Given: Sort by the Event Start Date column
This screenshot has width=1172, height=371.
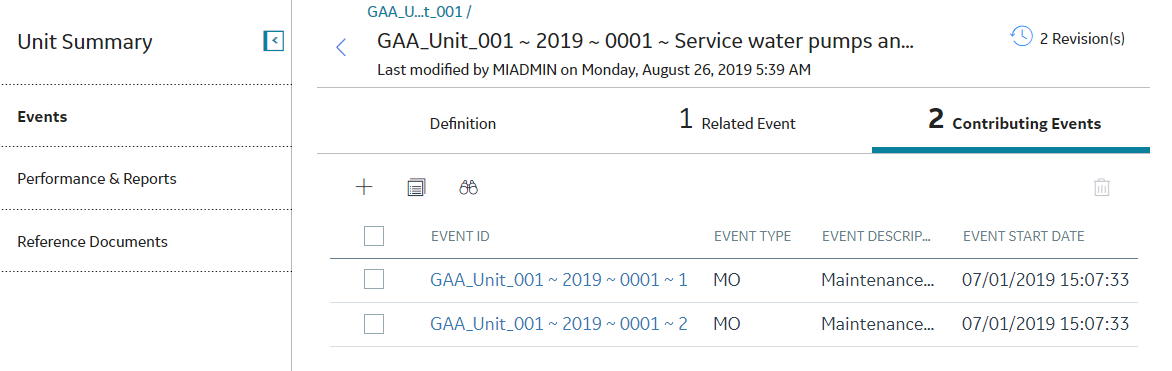Looking at the screenshot, I should [x=1023, y=236].
